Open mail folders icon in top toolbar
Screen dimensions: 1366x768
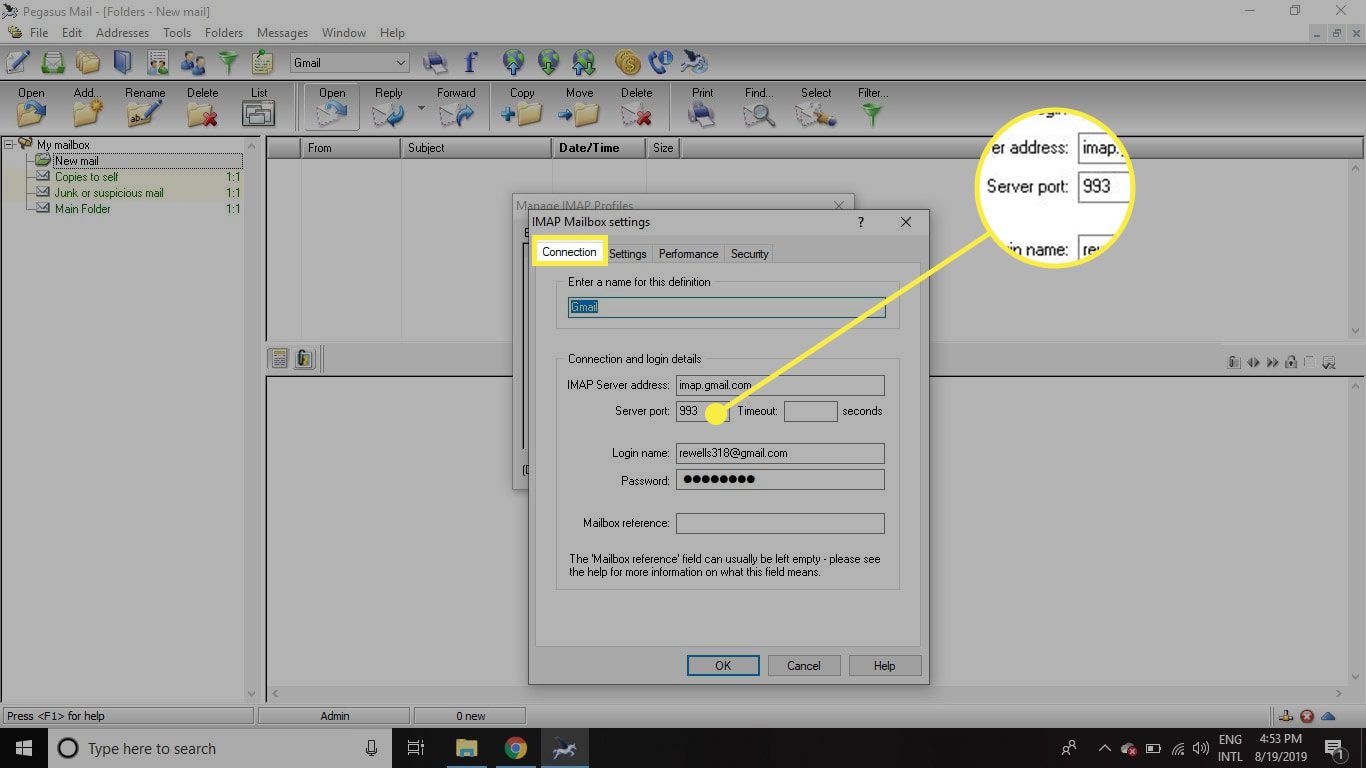click(88, 63)
